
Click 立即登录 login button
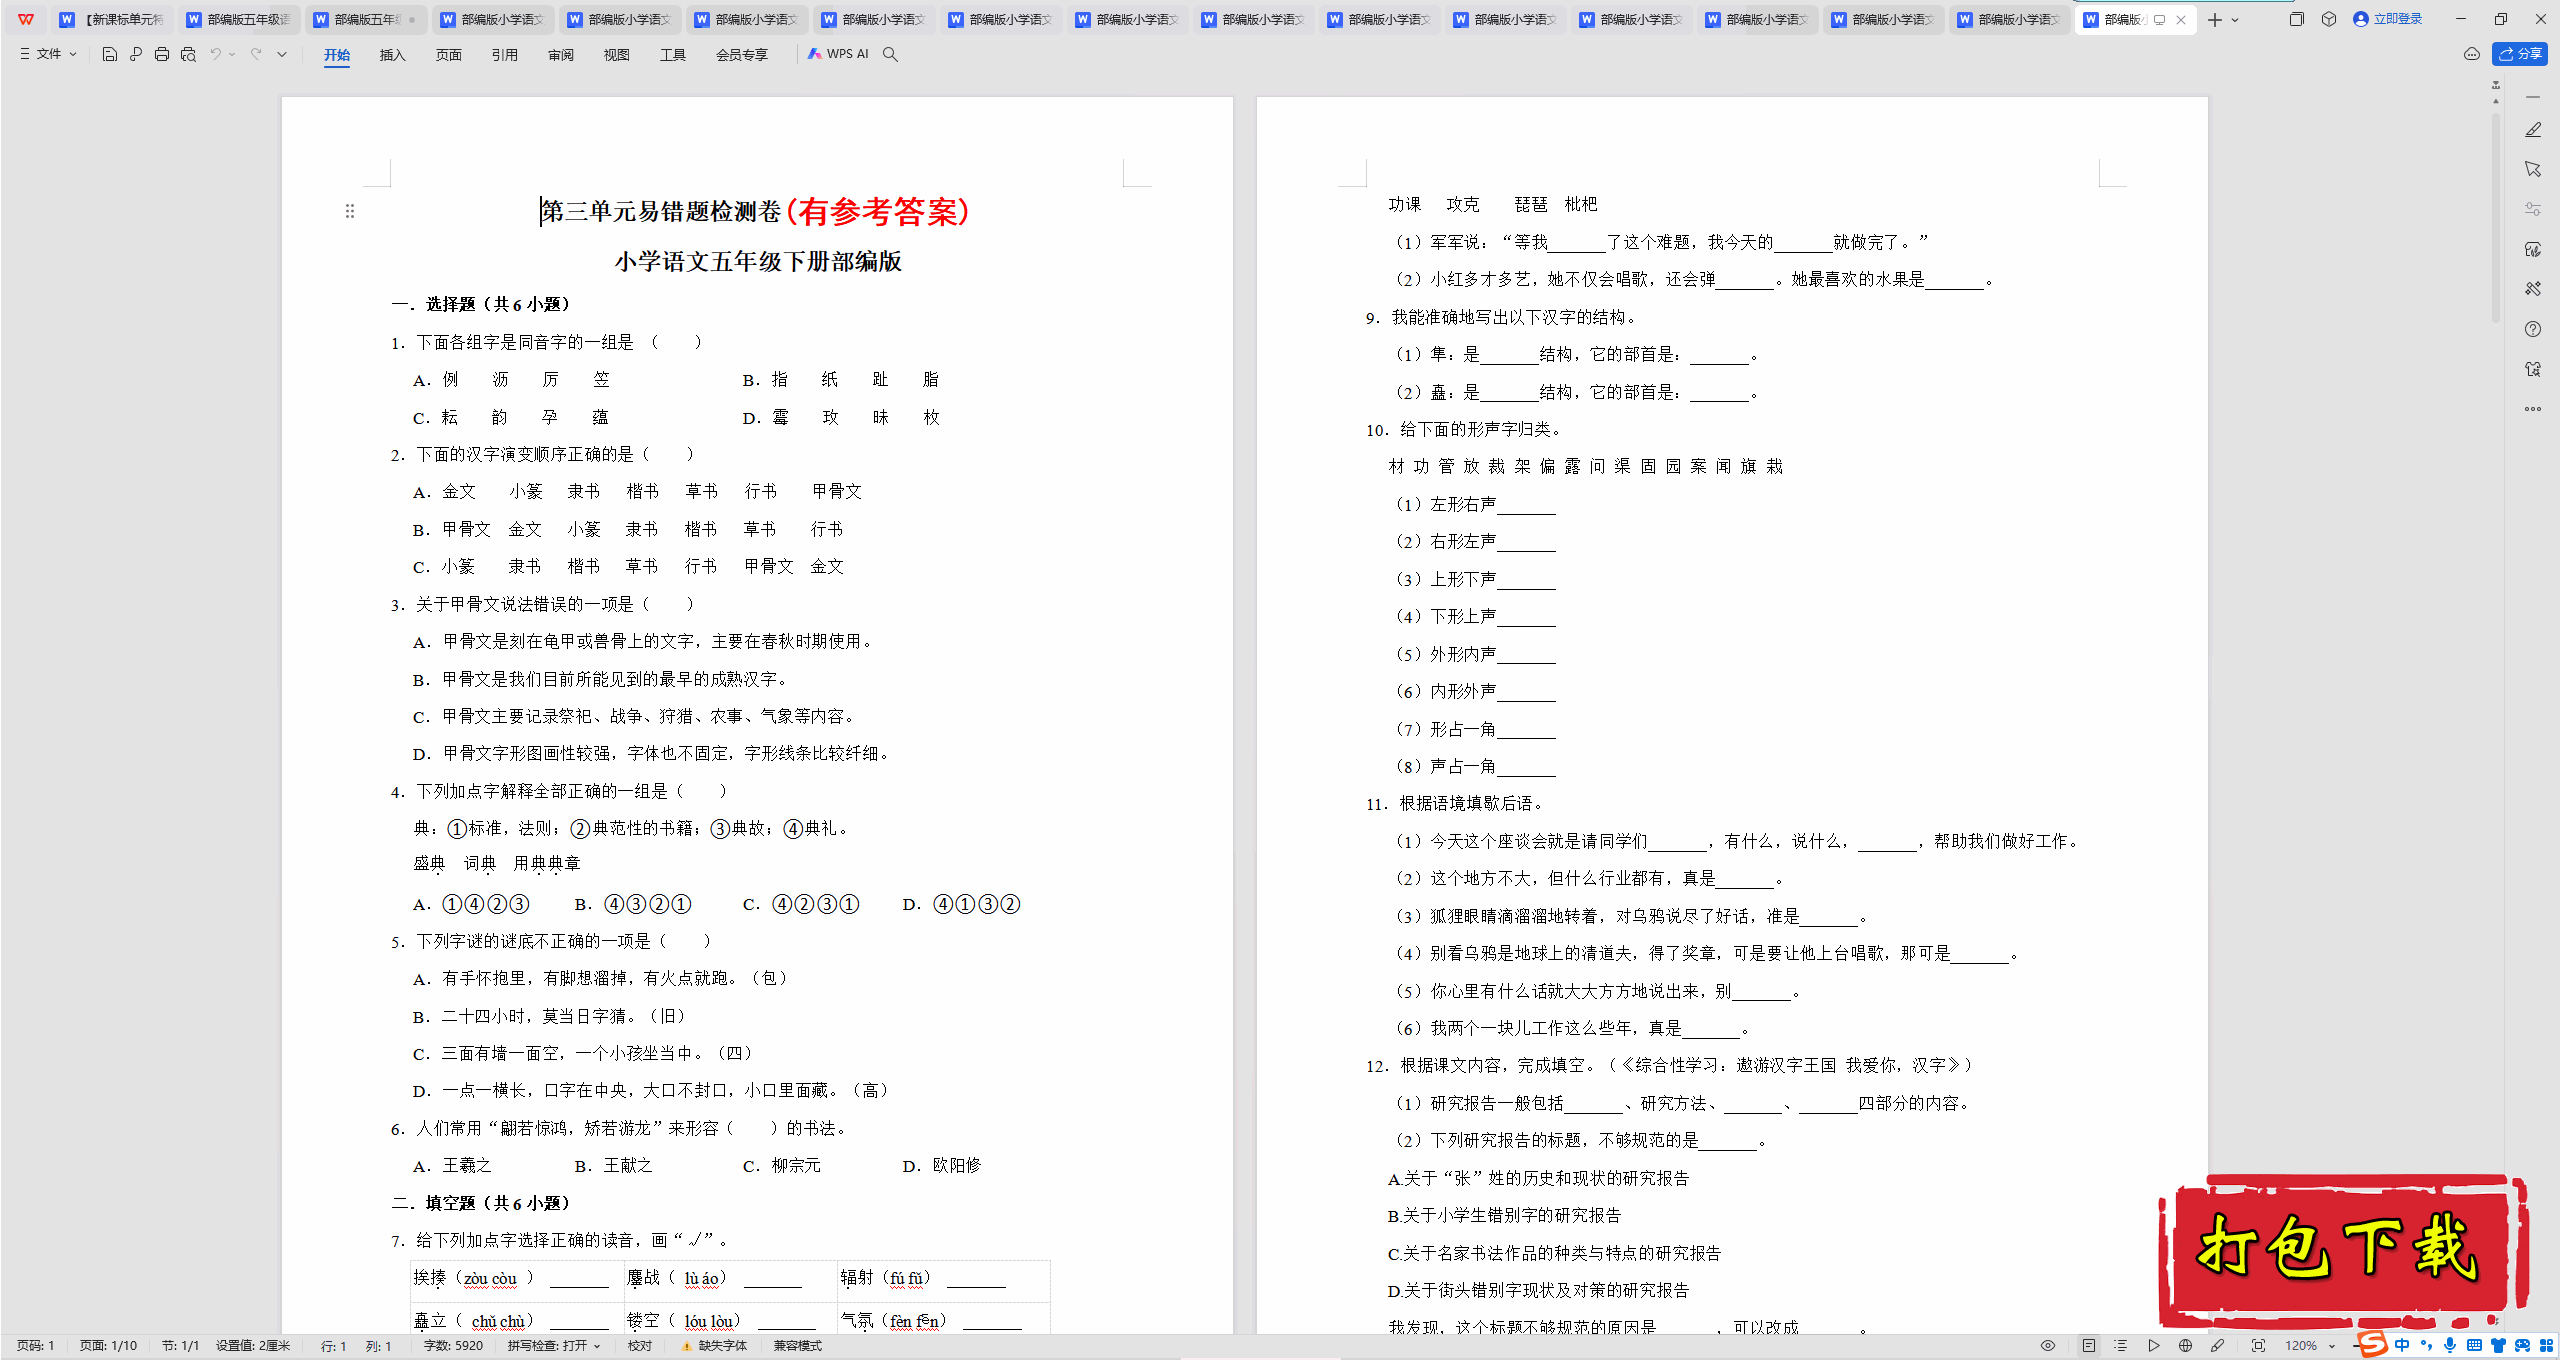pyautogui.click(x=2388, y=19)
